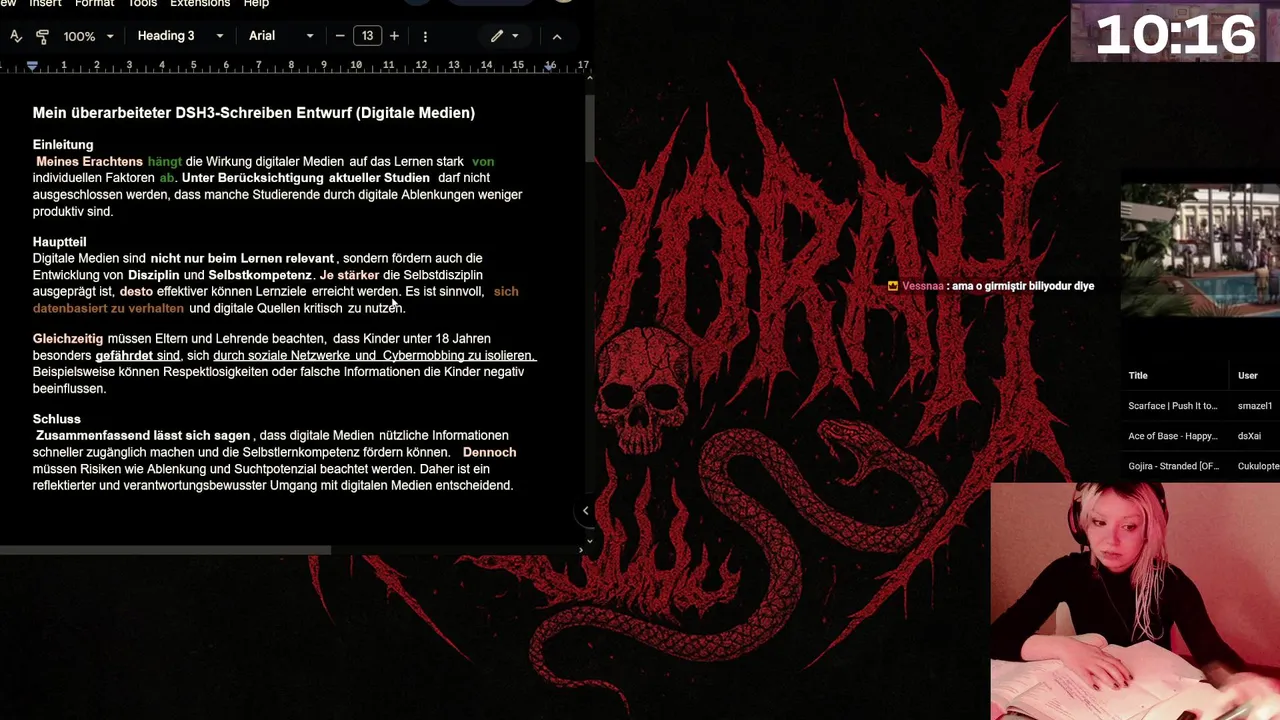Click the 'Hauptteil' heading
The height and width of the screenshot is (720, 1280).
click(x=59, y=242)
